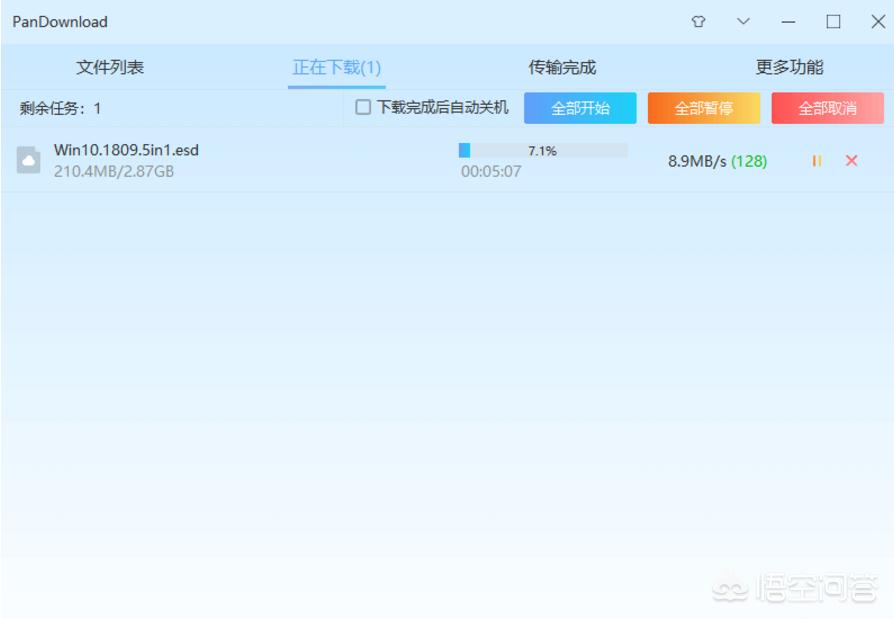Image resolution: width=894 pixels, height=619 pixels.
Task: Click the file icon of Win10.1809.5in1.esd
Action: (29, 160)
